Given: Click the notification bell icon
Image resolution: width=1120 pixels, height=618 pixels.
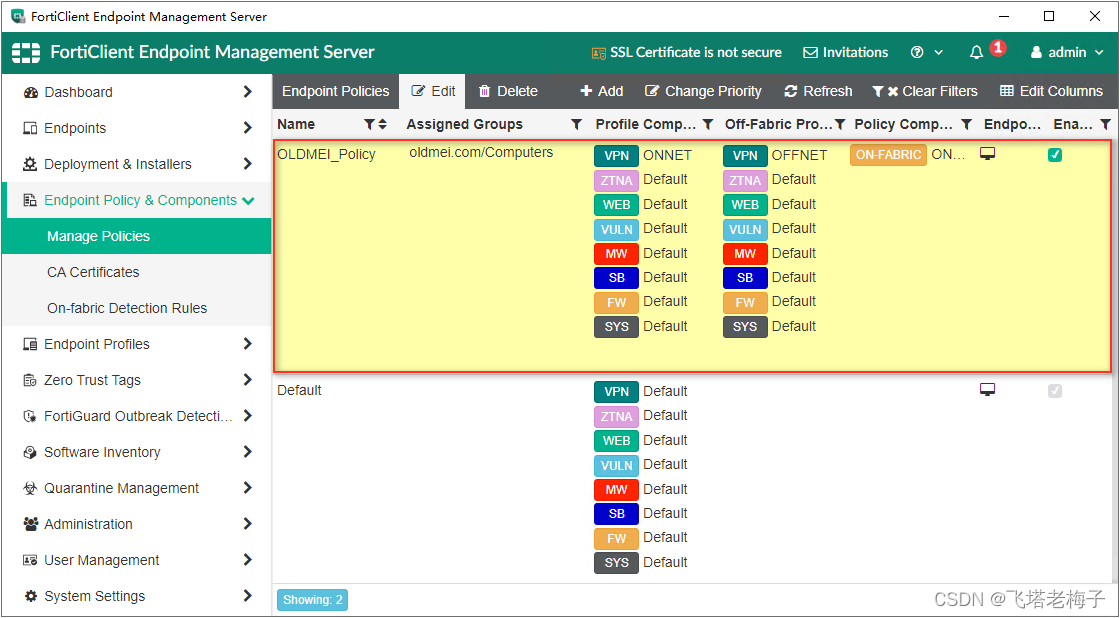Looking at the screenshot, I should click(x=976, y=52).
